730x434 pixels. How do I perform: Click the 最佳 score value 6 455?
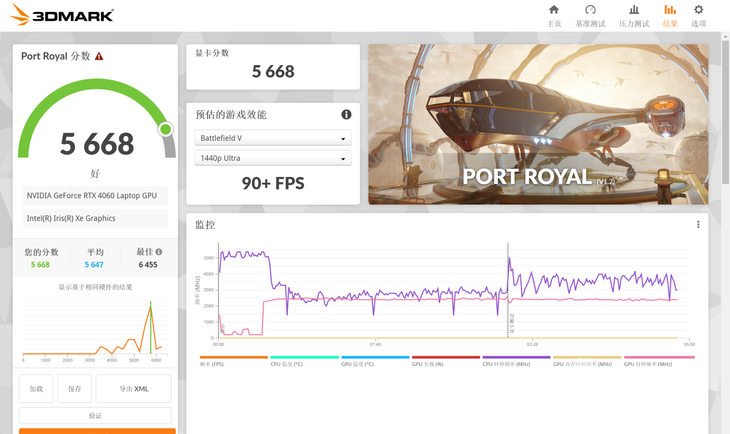(x=148, y=264)
